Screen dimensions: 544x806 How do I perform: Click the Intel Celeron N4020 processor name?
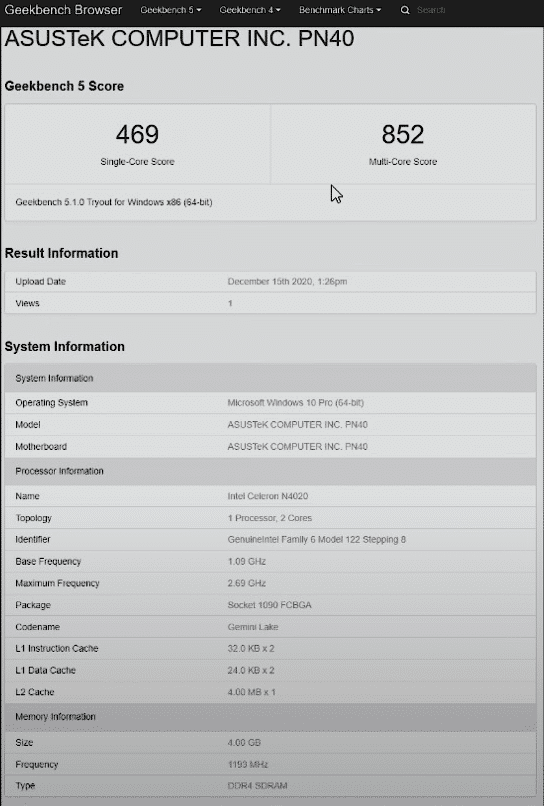tap(268, 496)
